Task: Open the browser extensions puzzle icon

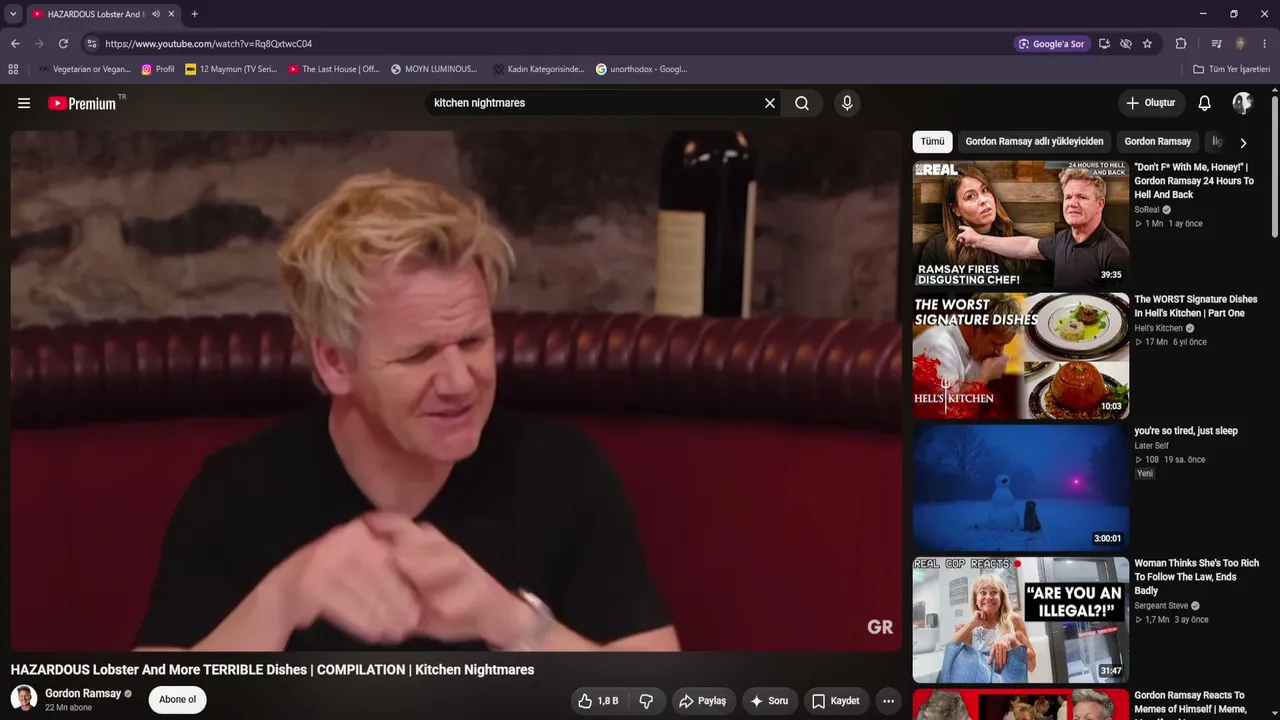Action: pyautogui.click(x=1181, y=44)
